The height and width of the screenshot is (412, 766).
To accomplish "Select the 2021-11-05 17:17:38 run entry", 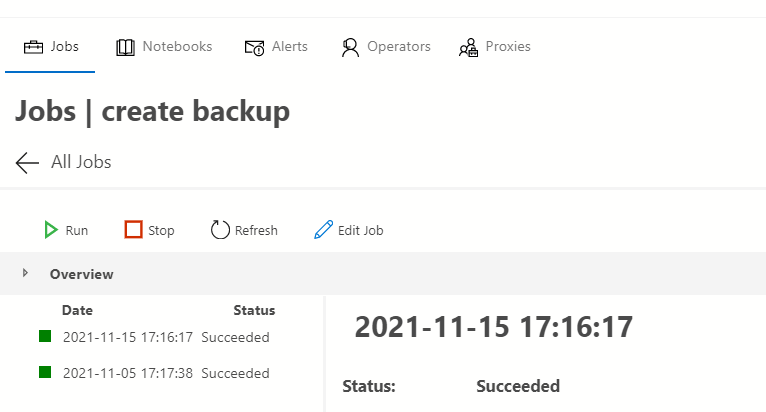I will [127, 373].
